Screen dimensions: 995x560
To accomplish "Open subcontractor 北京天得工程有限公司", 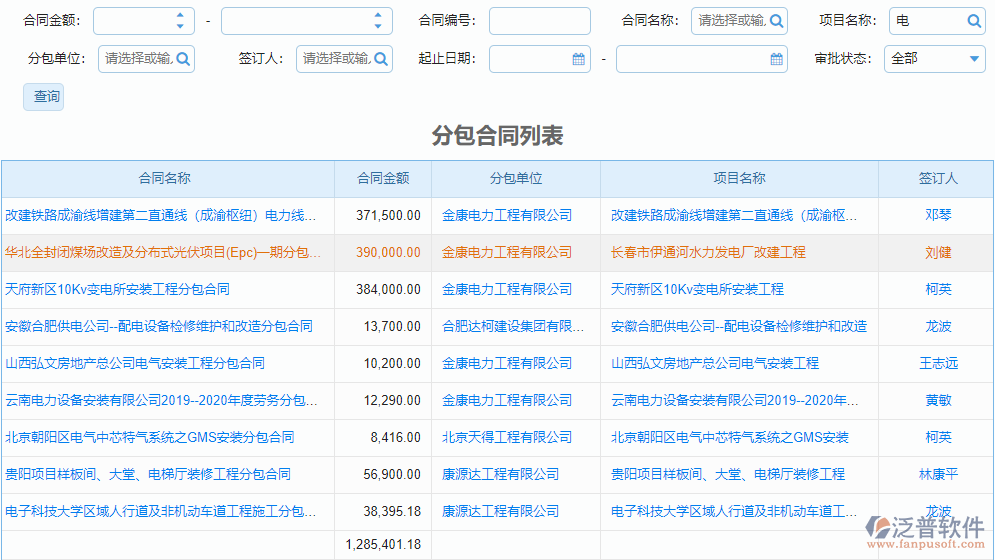I will [x=507, y=437].
